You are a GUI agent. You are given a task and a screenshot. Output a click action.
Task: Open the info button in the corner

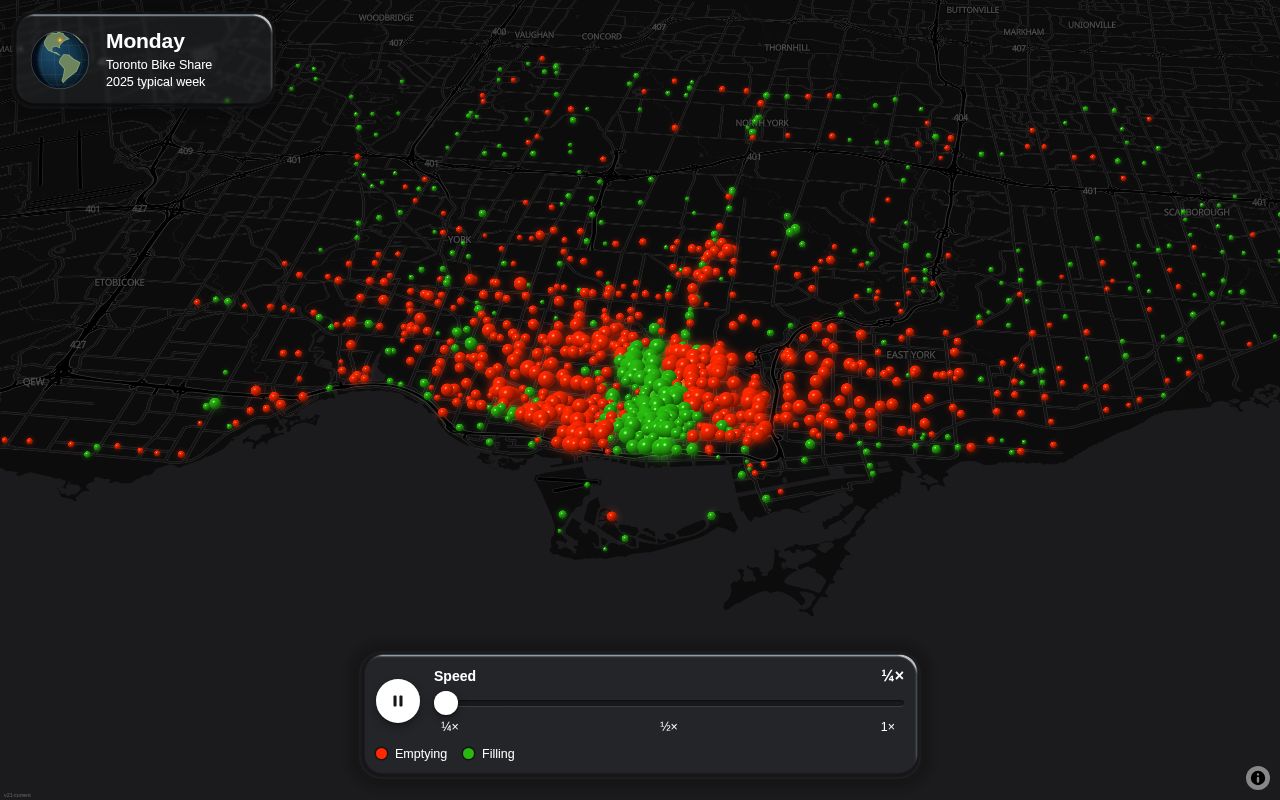pos(1258,778)
